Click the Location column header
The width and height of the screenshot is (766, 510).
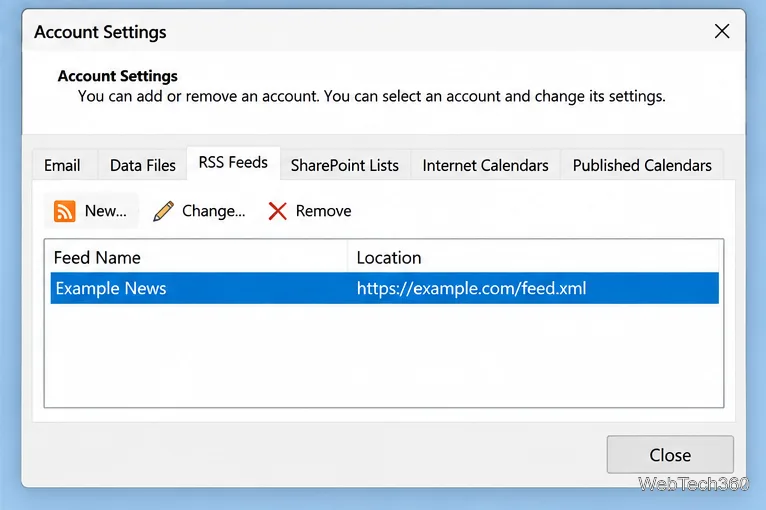(x=533, y=257)
